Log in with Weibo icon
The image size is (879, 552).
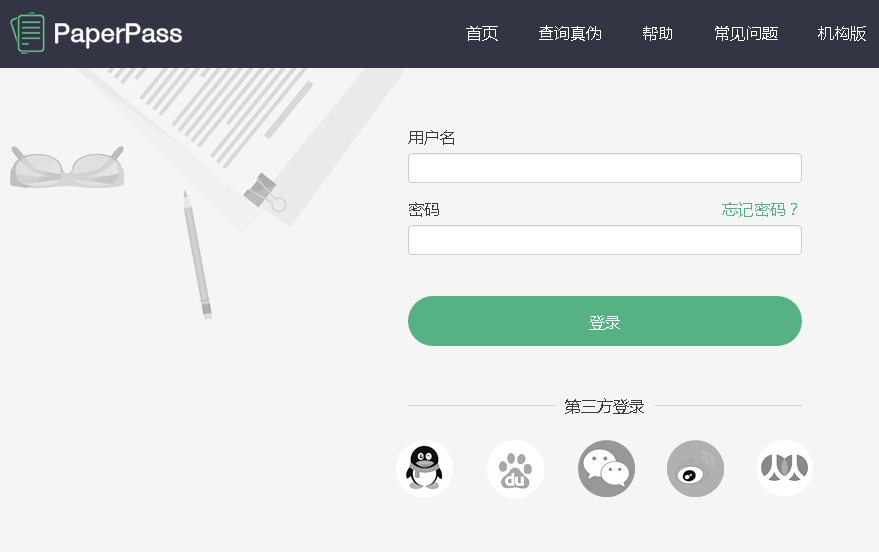(x=695, y=468)
